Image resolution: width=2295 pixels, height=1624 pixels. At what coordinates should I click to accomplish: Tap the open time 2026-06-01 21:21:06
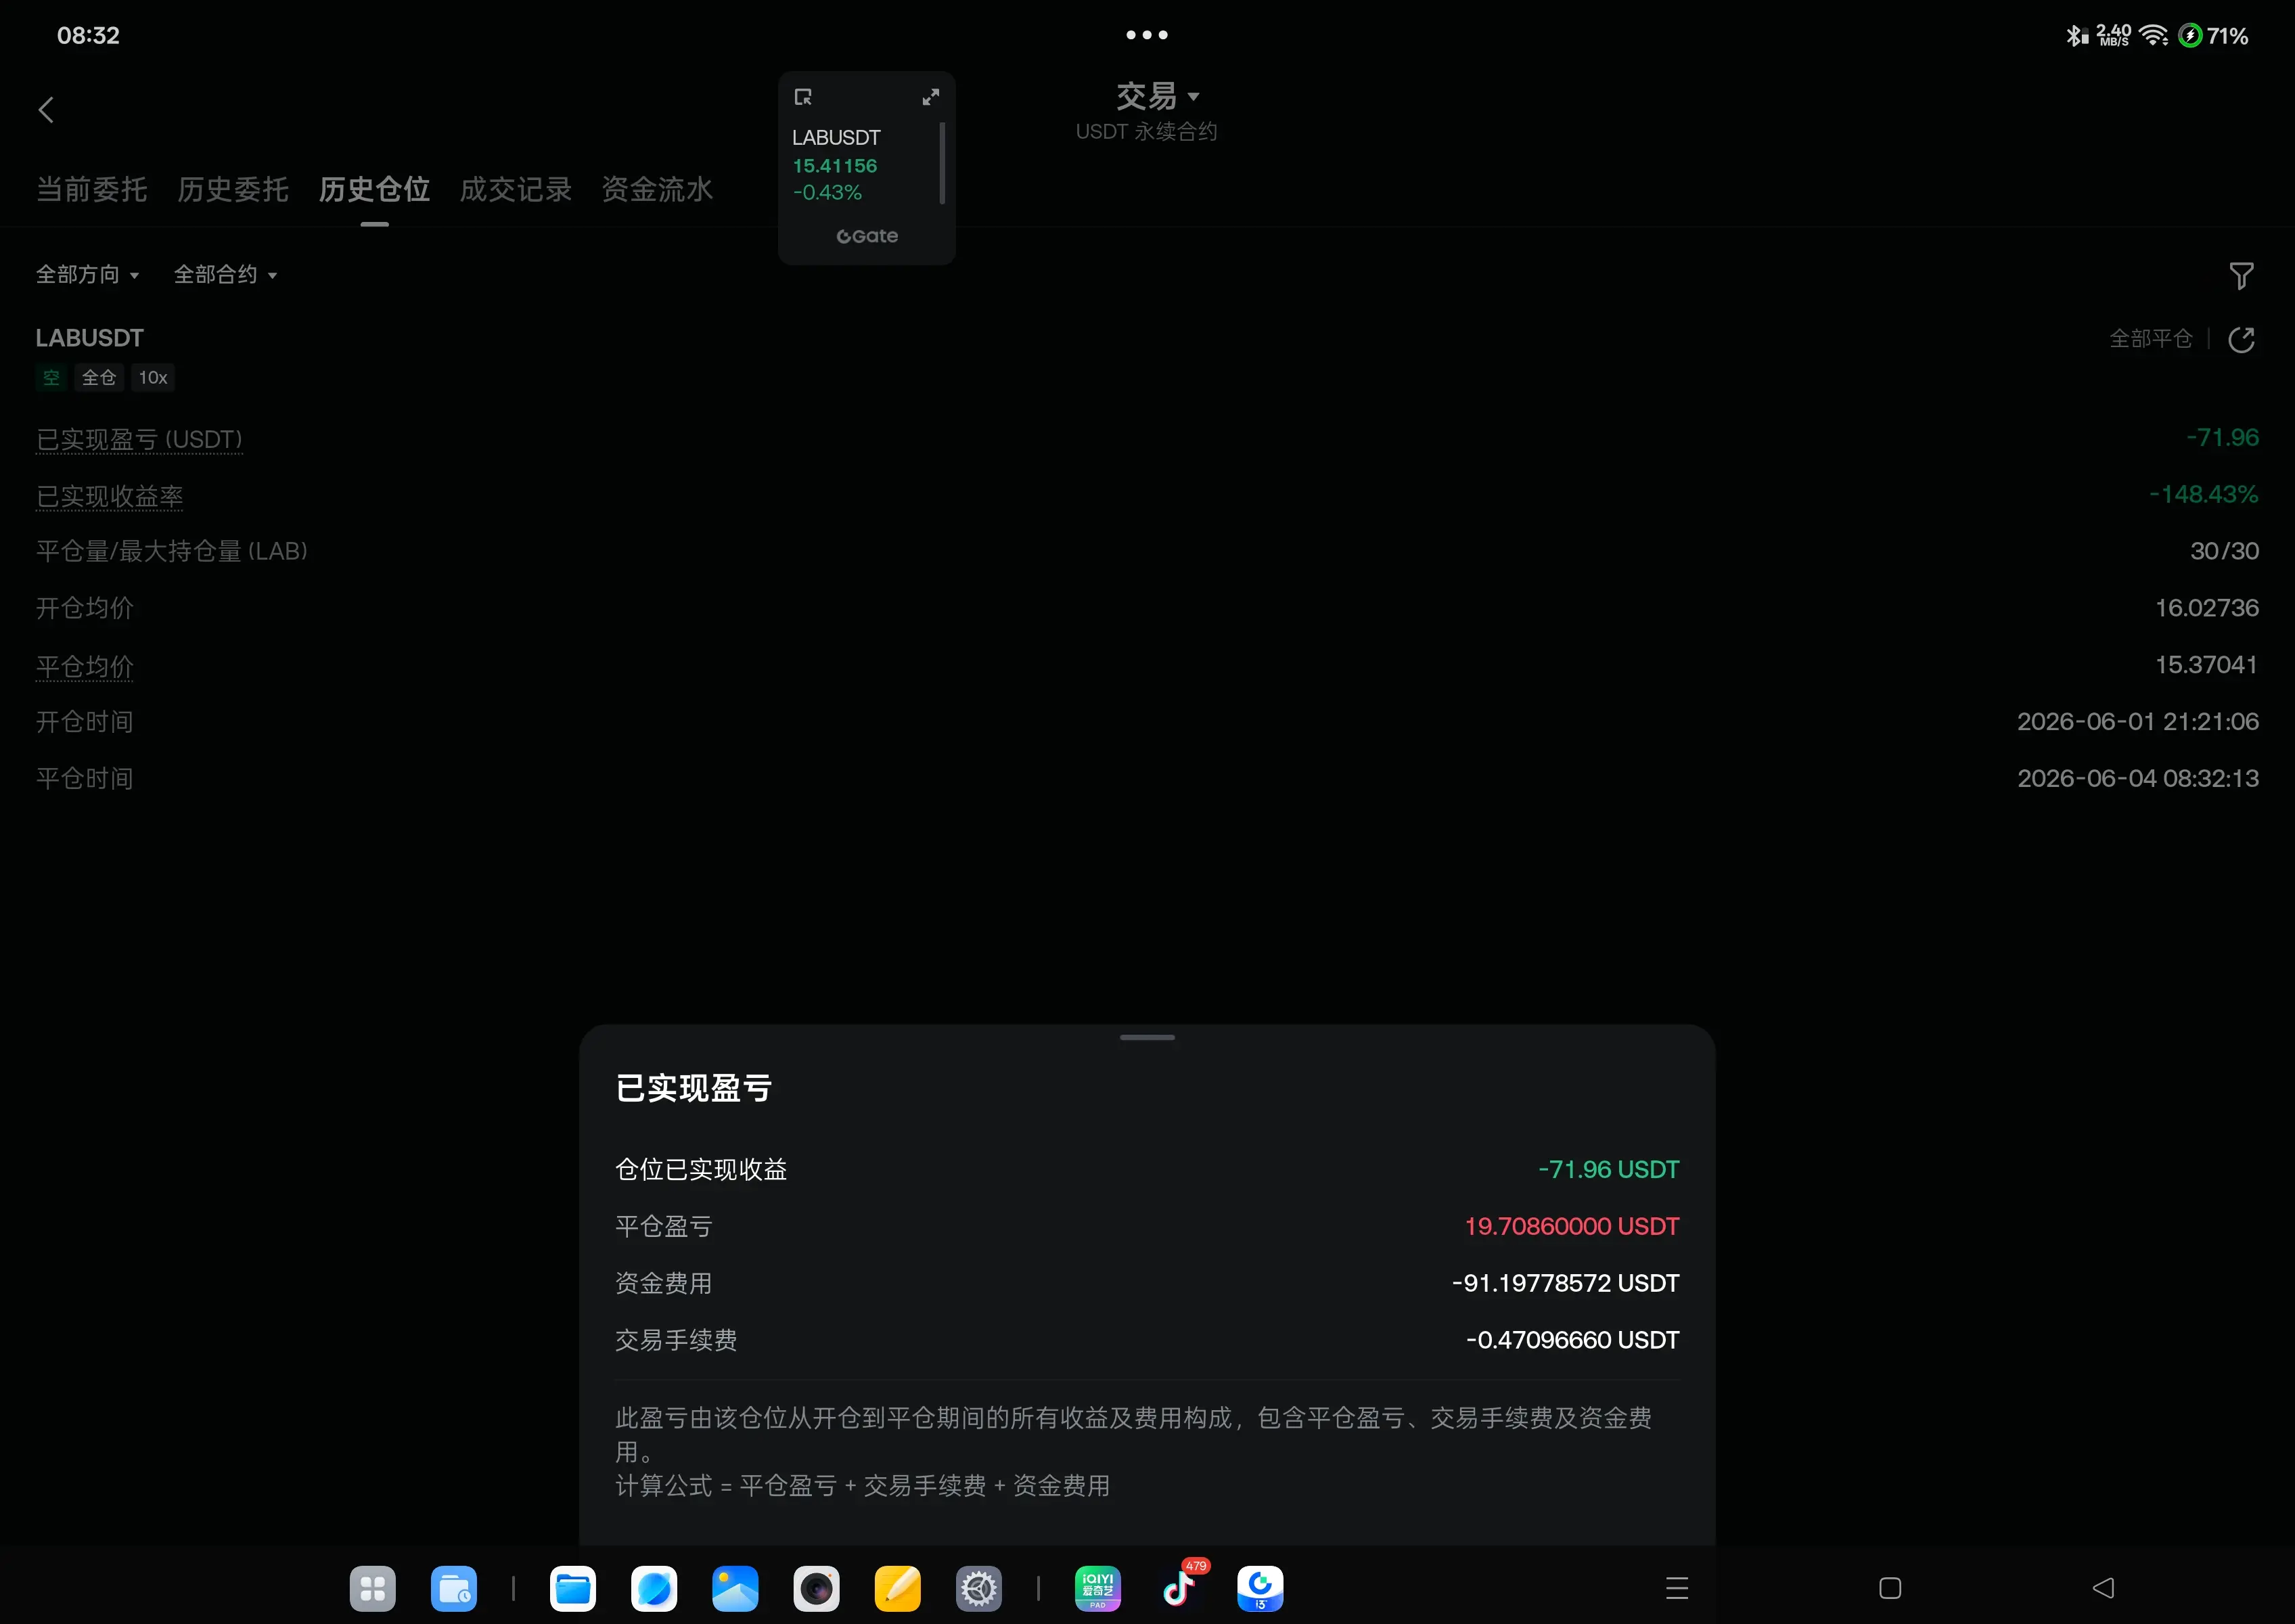coord(2137,722)
